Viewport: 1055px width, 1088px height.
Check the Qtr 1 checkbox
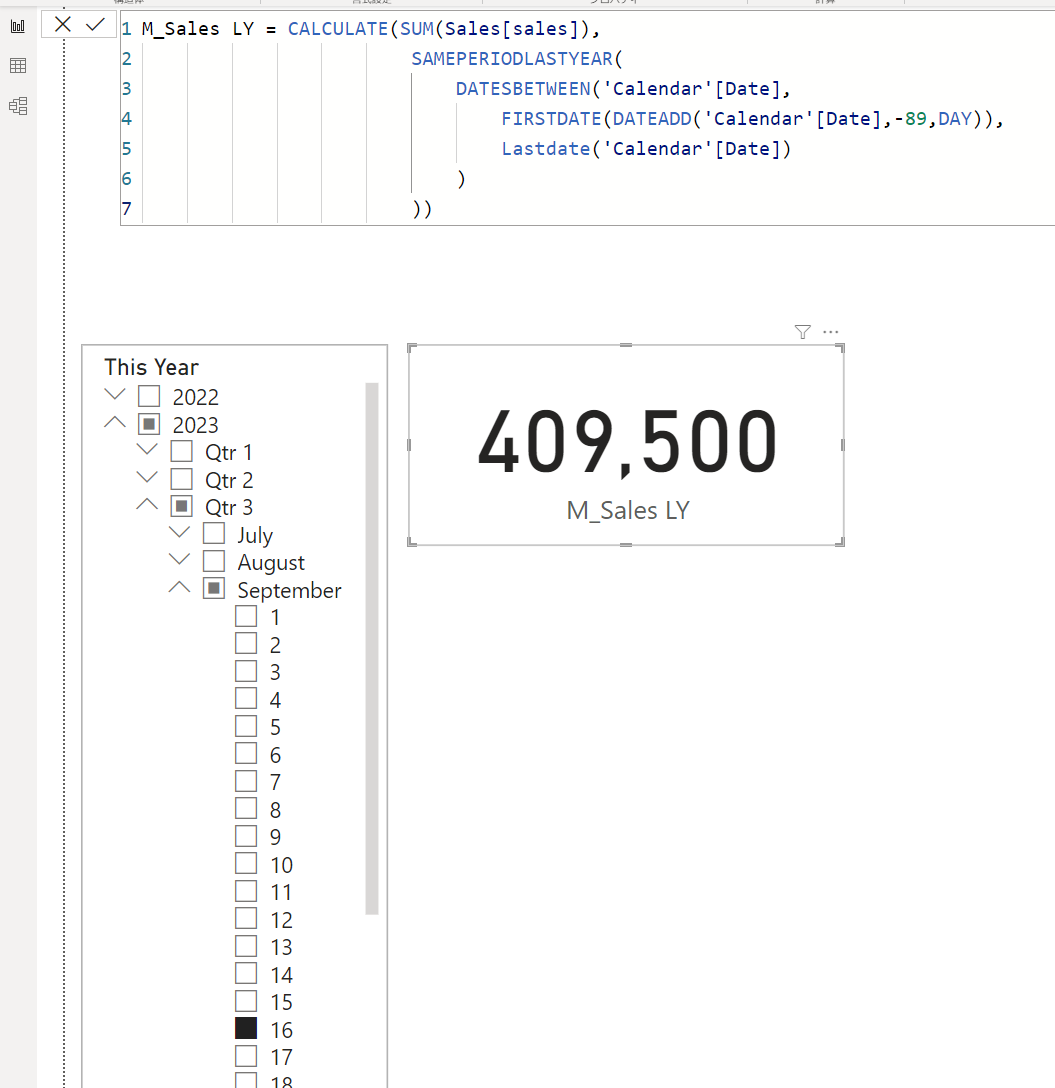[x=182, y=451]
